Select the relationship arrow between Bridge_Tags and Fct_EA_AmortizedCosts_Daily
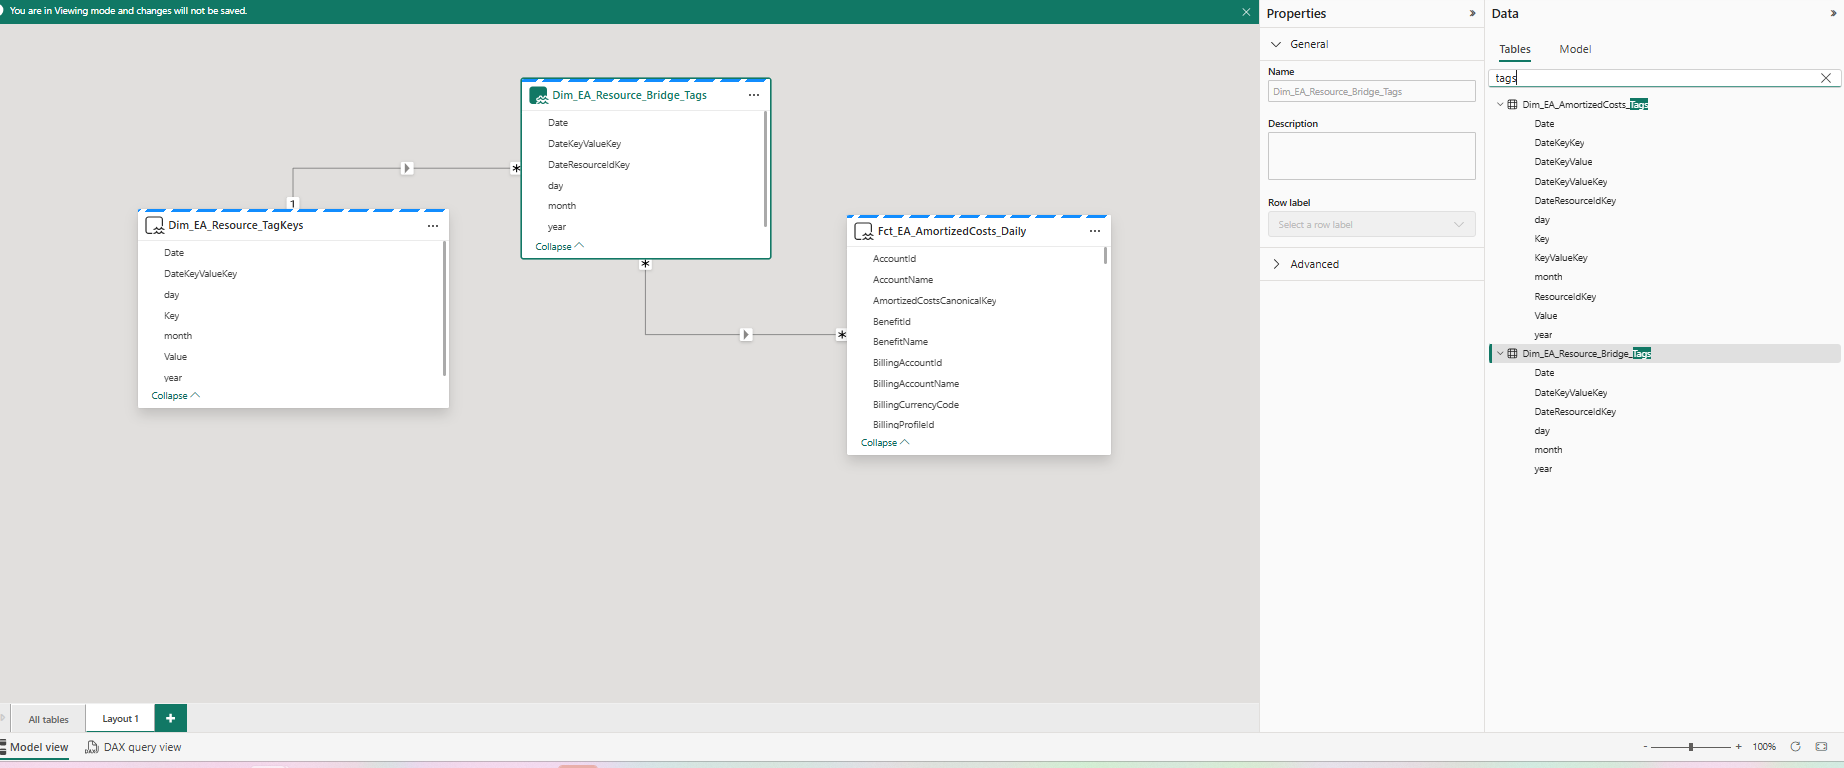Screen dimensions: 1844x768 pos(746,334)
